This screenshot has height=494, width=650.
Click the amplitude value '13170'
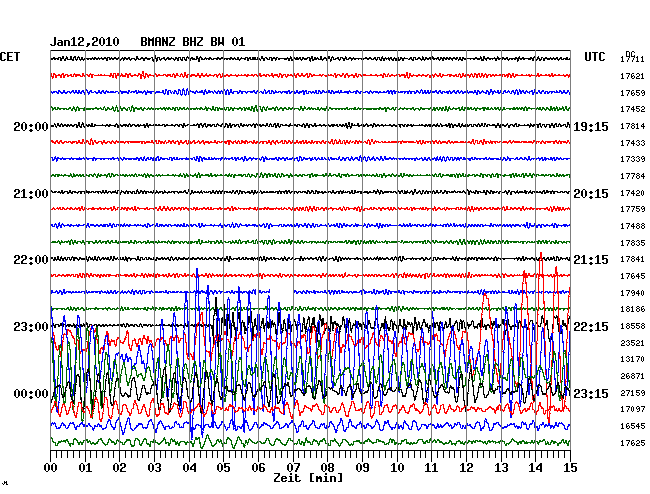click(x=633, y=359)
